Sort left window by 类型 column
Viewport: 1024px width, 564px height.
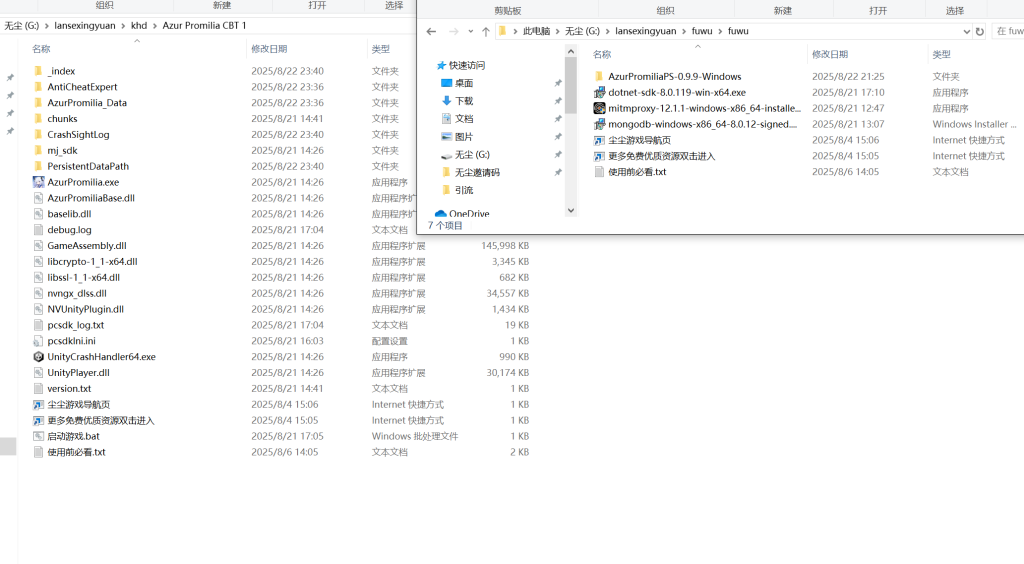tap(381, 49)
